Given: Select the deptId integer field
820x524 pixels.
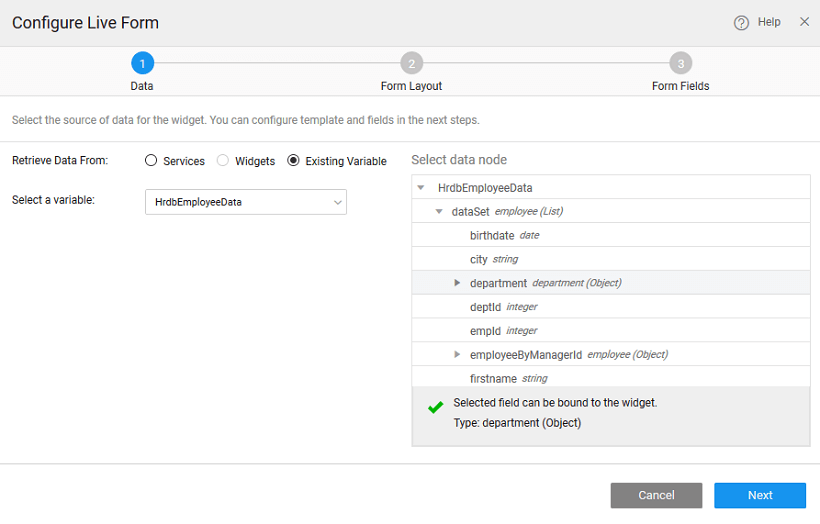Looking at the screenshot, I should coord(485,307).
